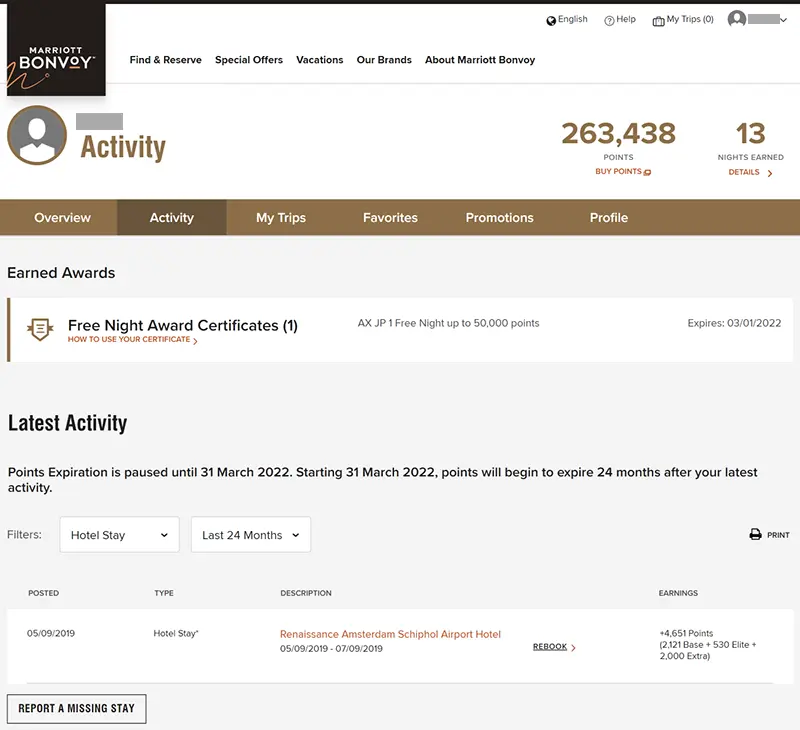The height and width of the screenshot is (730, 800).
Task: Open the Last 24 Months dropdown
Action: (251, 535)
